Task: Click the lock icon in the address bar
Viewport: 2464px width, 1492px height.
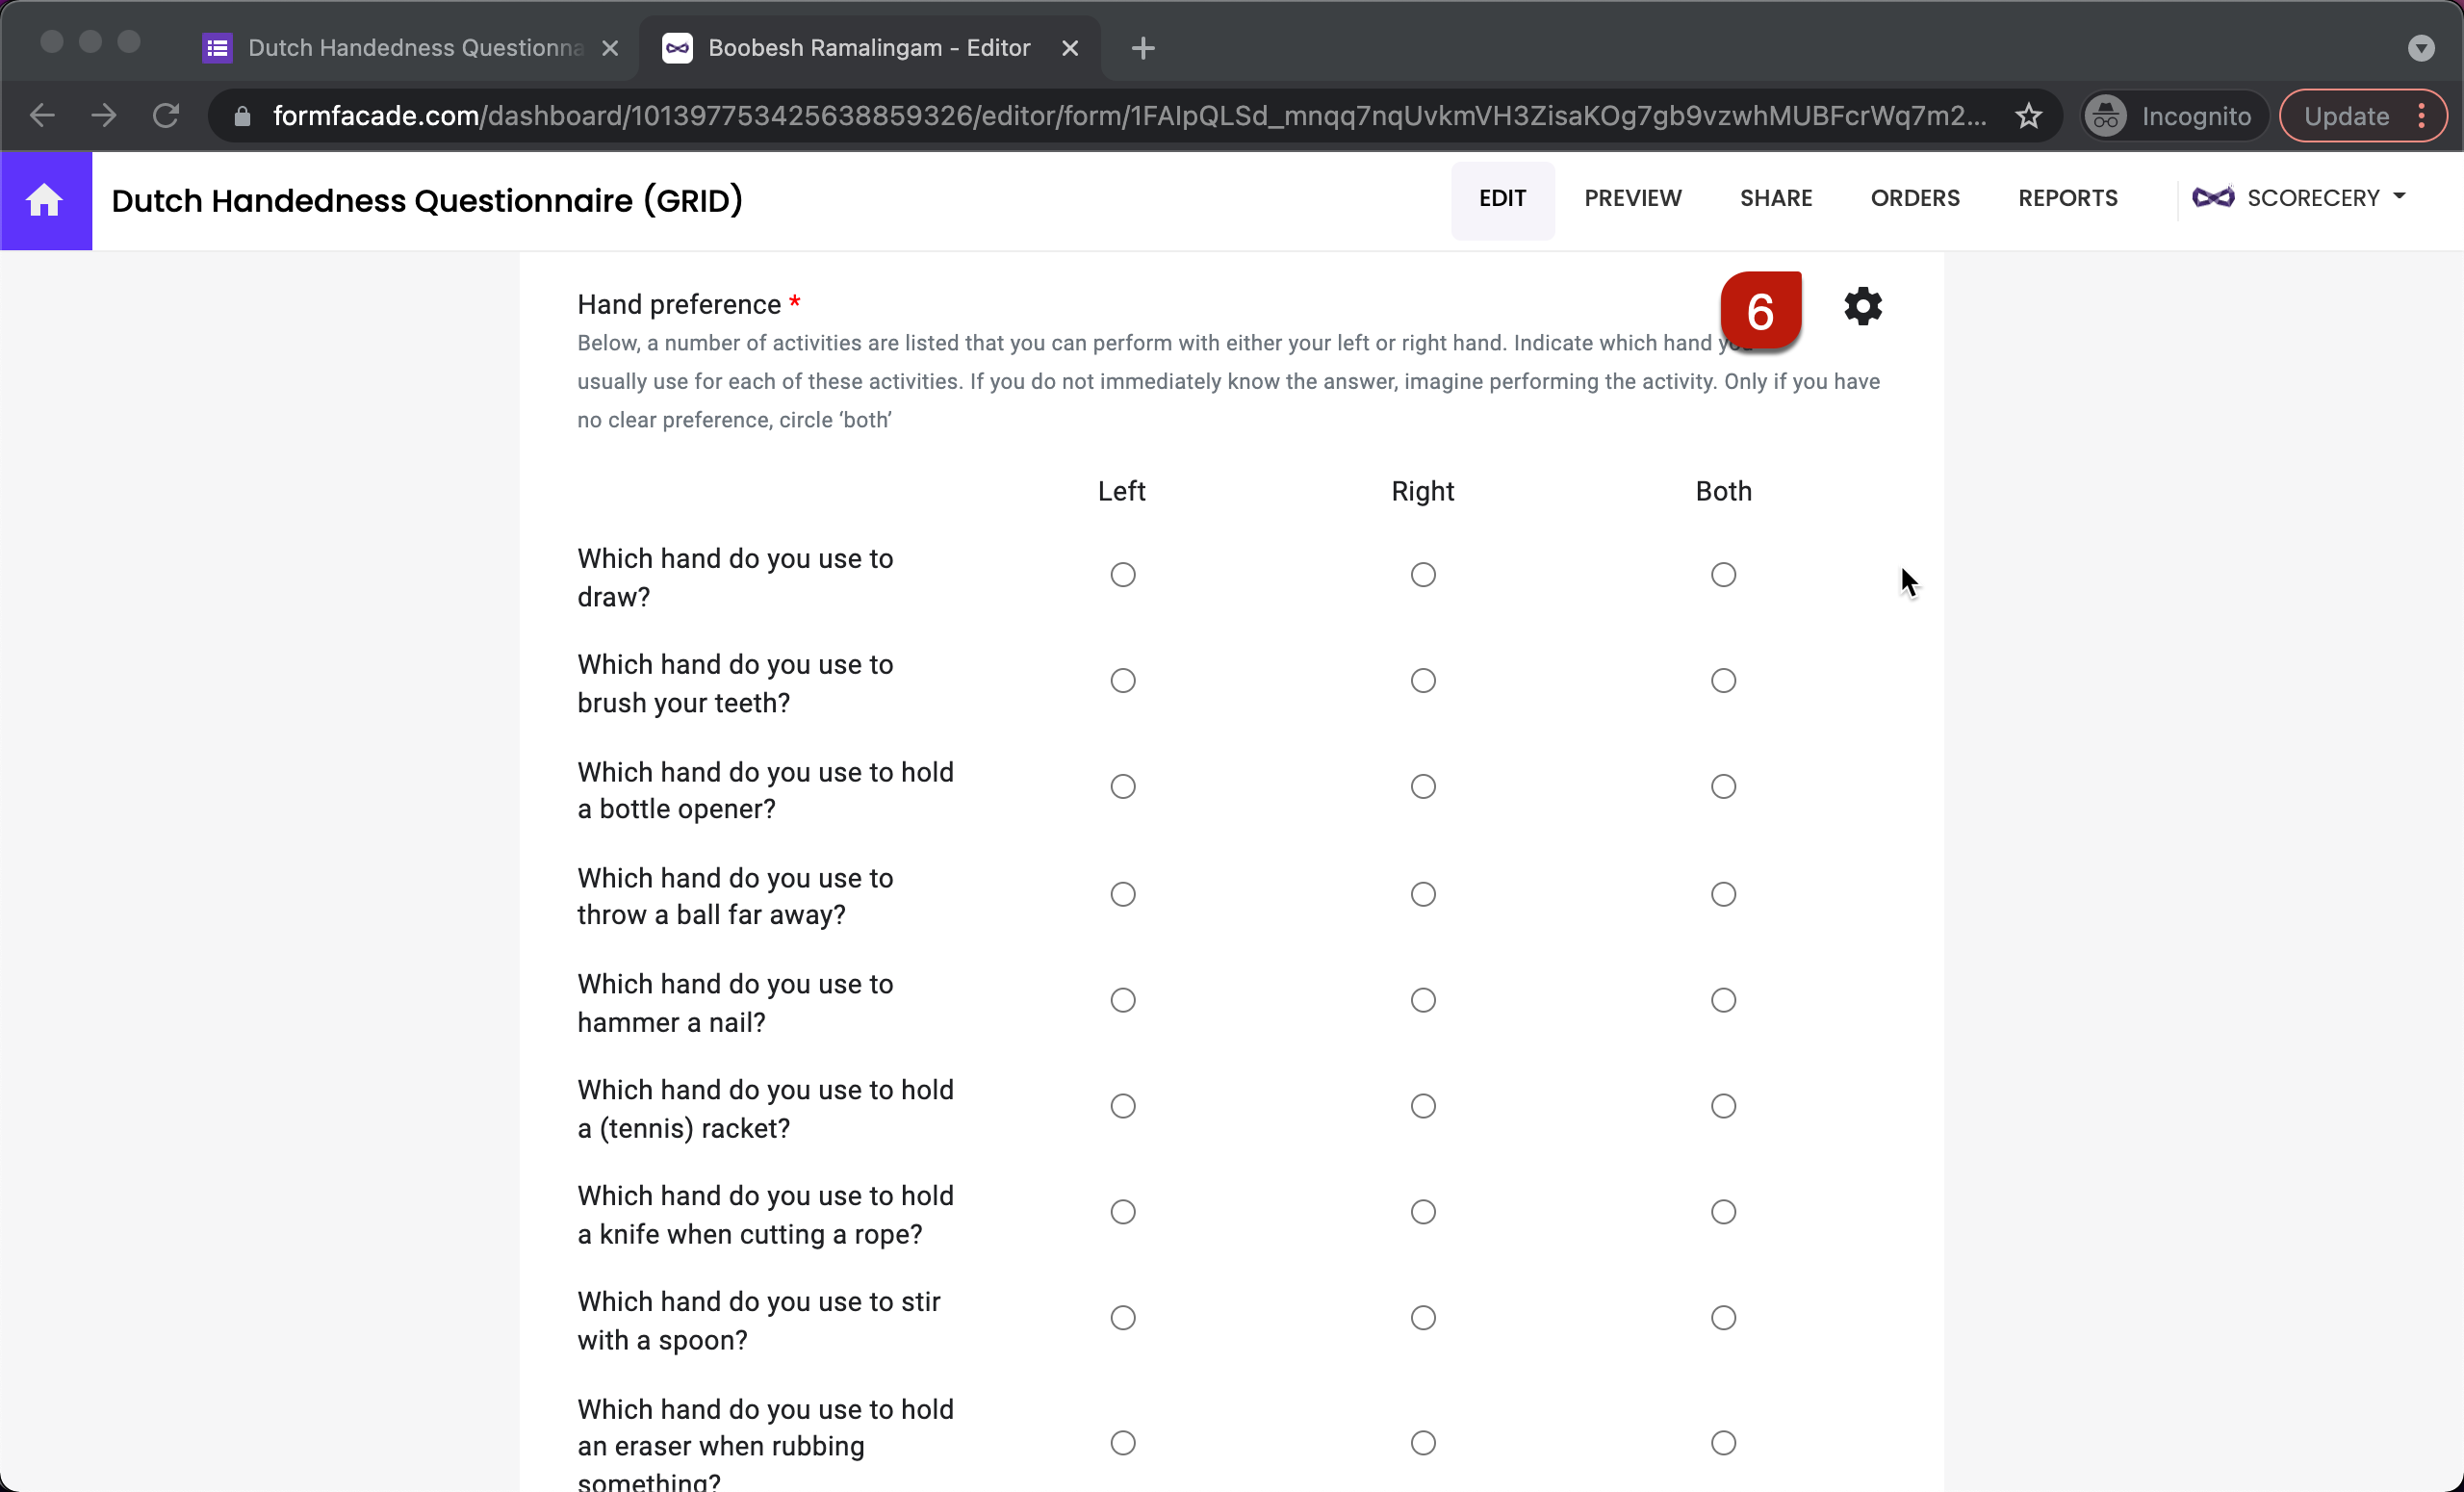Action: (x=241, y=115)
